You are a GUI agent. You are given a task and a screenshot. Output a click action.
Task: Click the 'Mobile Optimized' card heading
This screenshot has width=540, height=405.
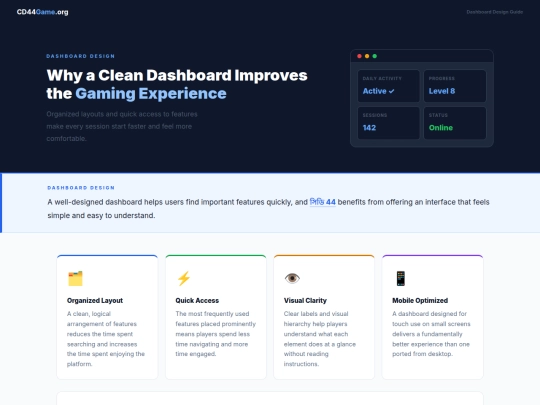click(x=420, y=300)
